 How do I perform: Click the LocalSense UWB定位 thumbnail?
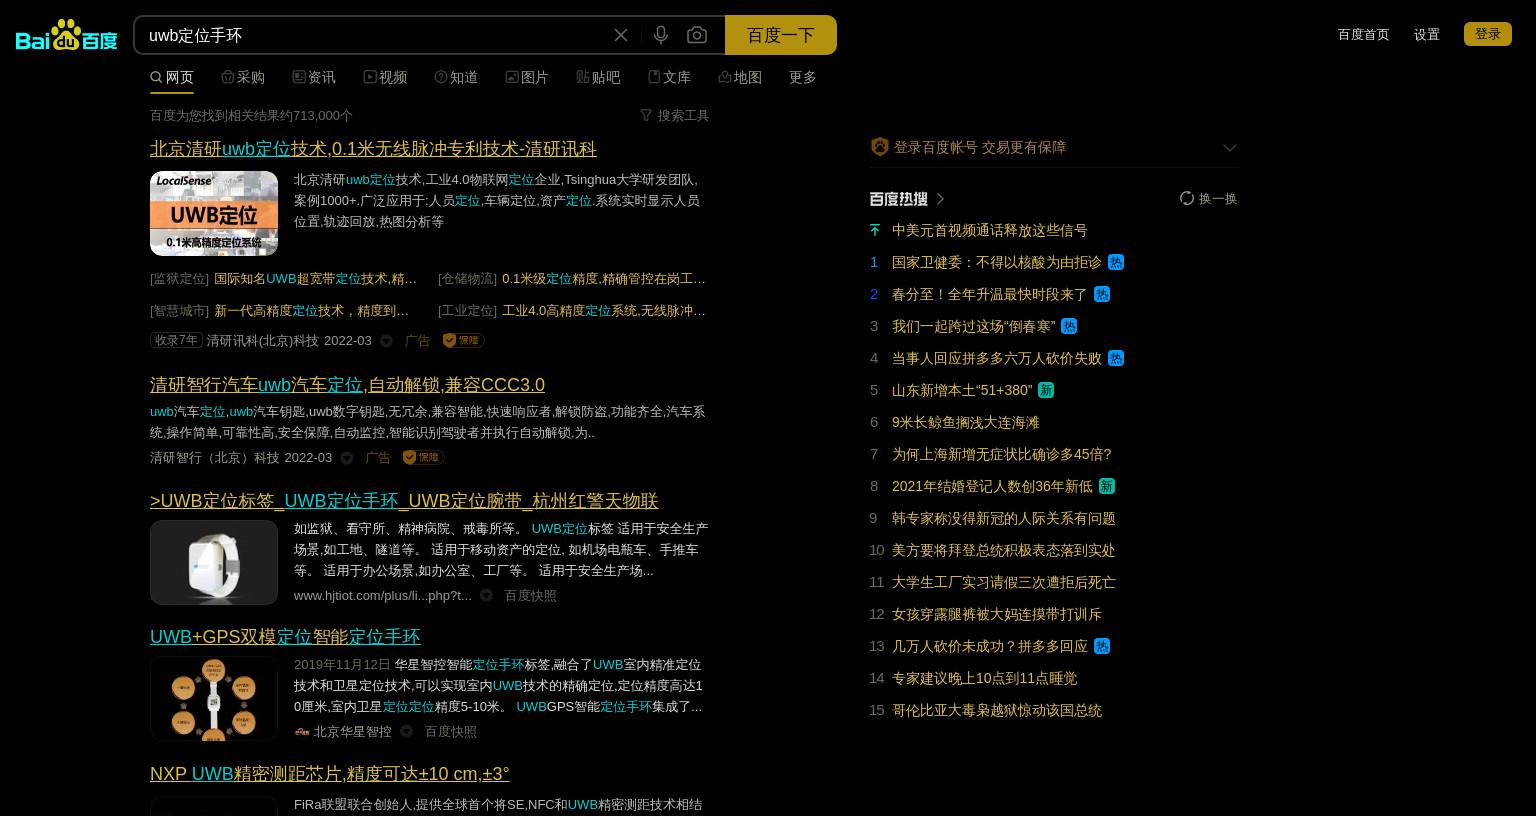(214, 213)
